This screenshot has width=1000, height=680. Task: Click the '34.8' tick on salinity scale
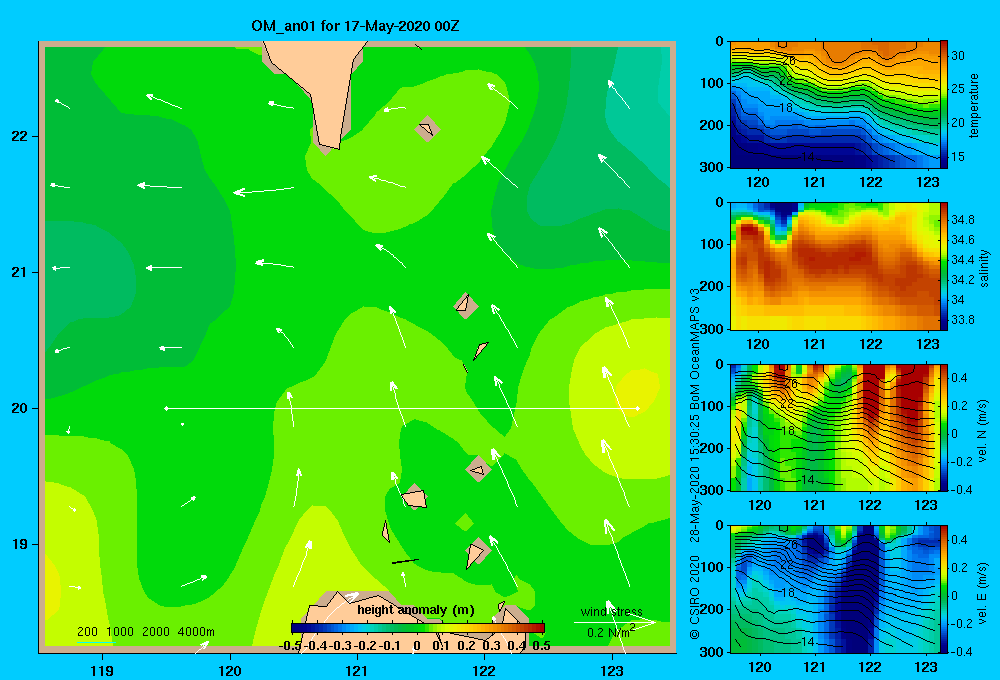click(962, 219)
